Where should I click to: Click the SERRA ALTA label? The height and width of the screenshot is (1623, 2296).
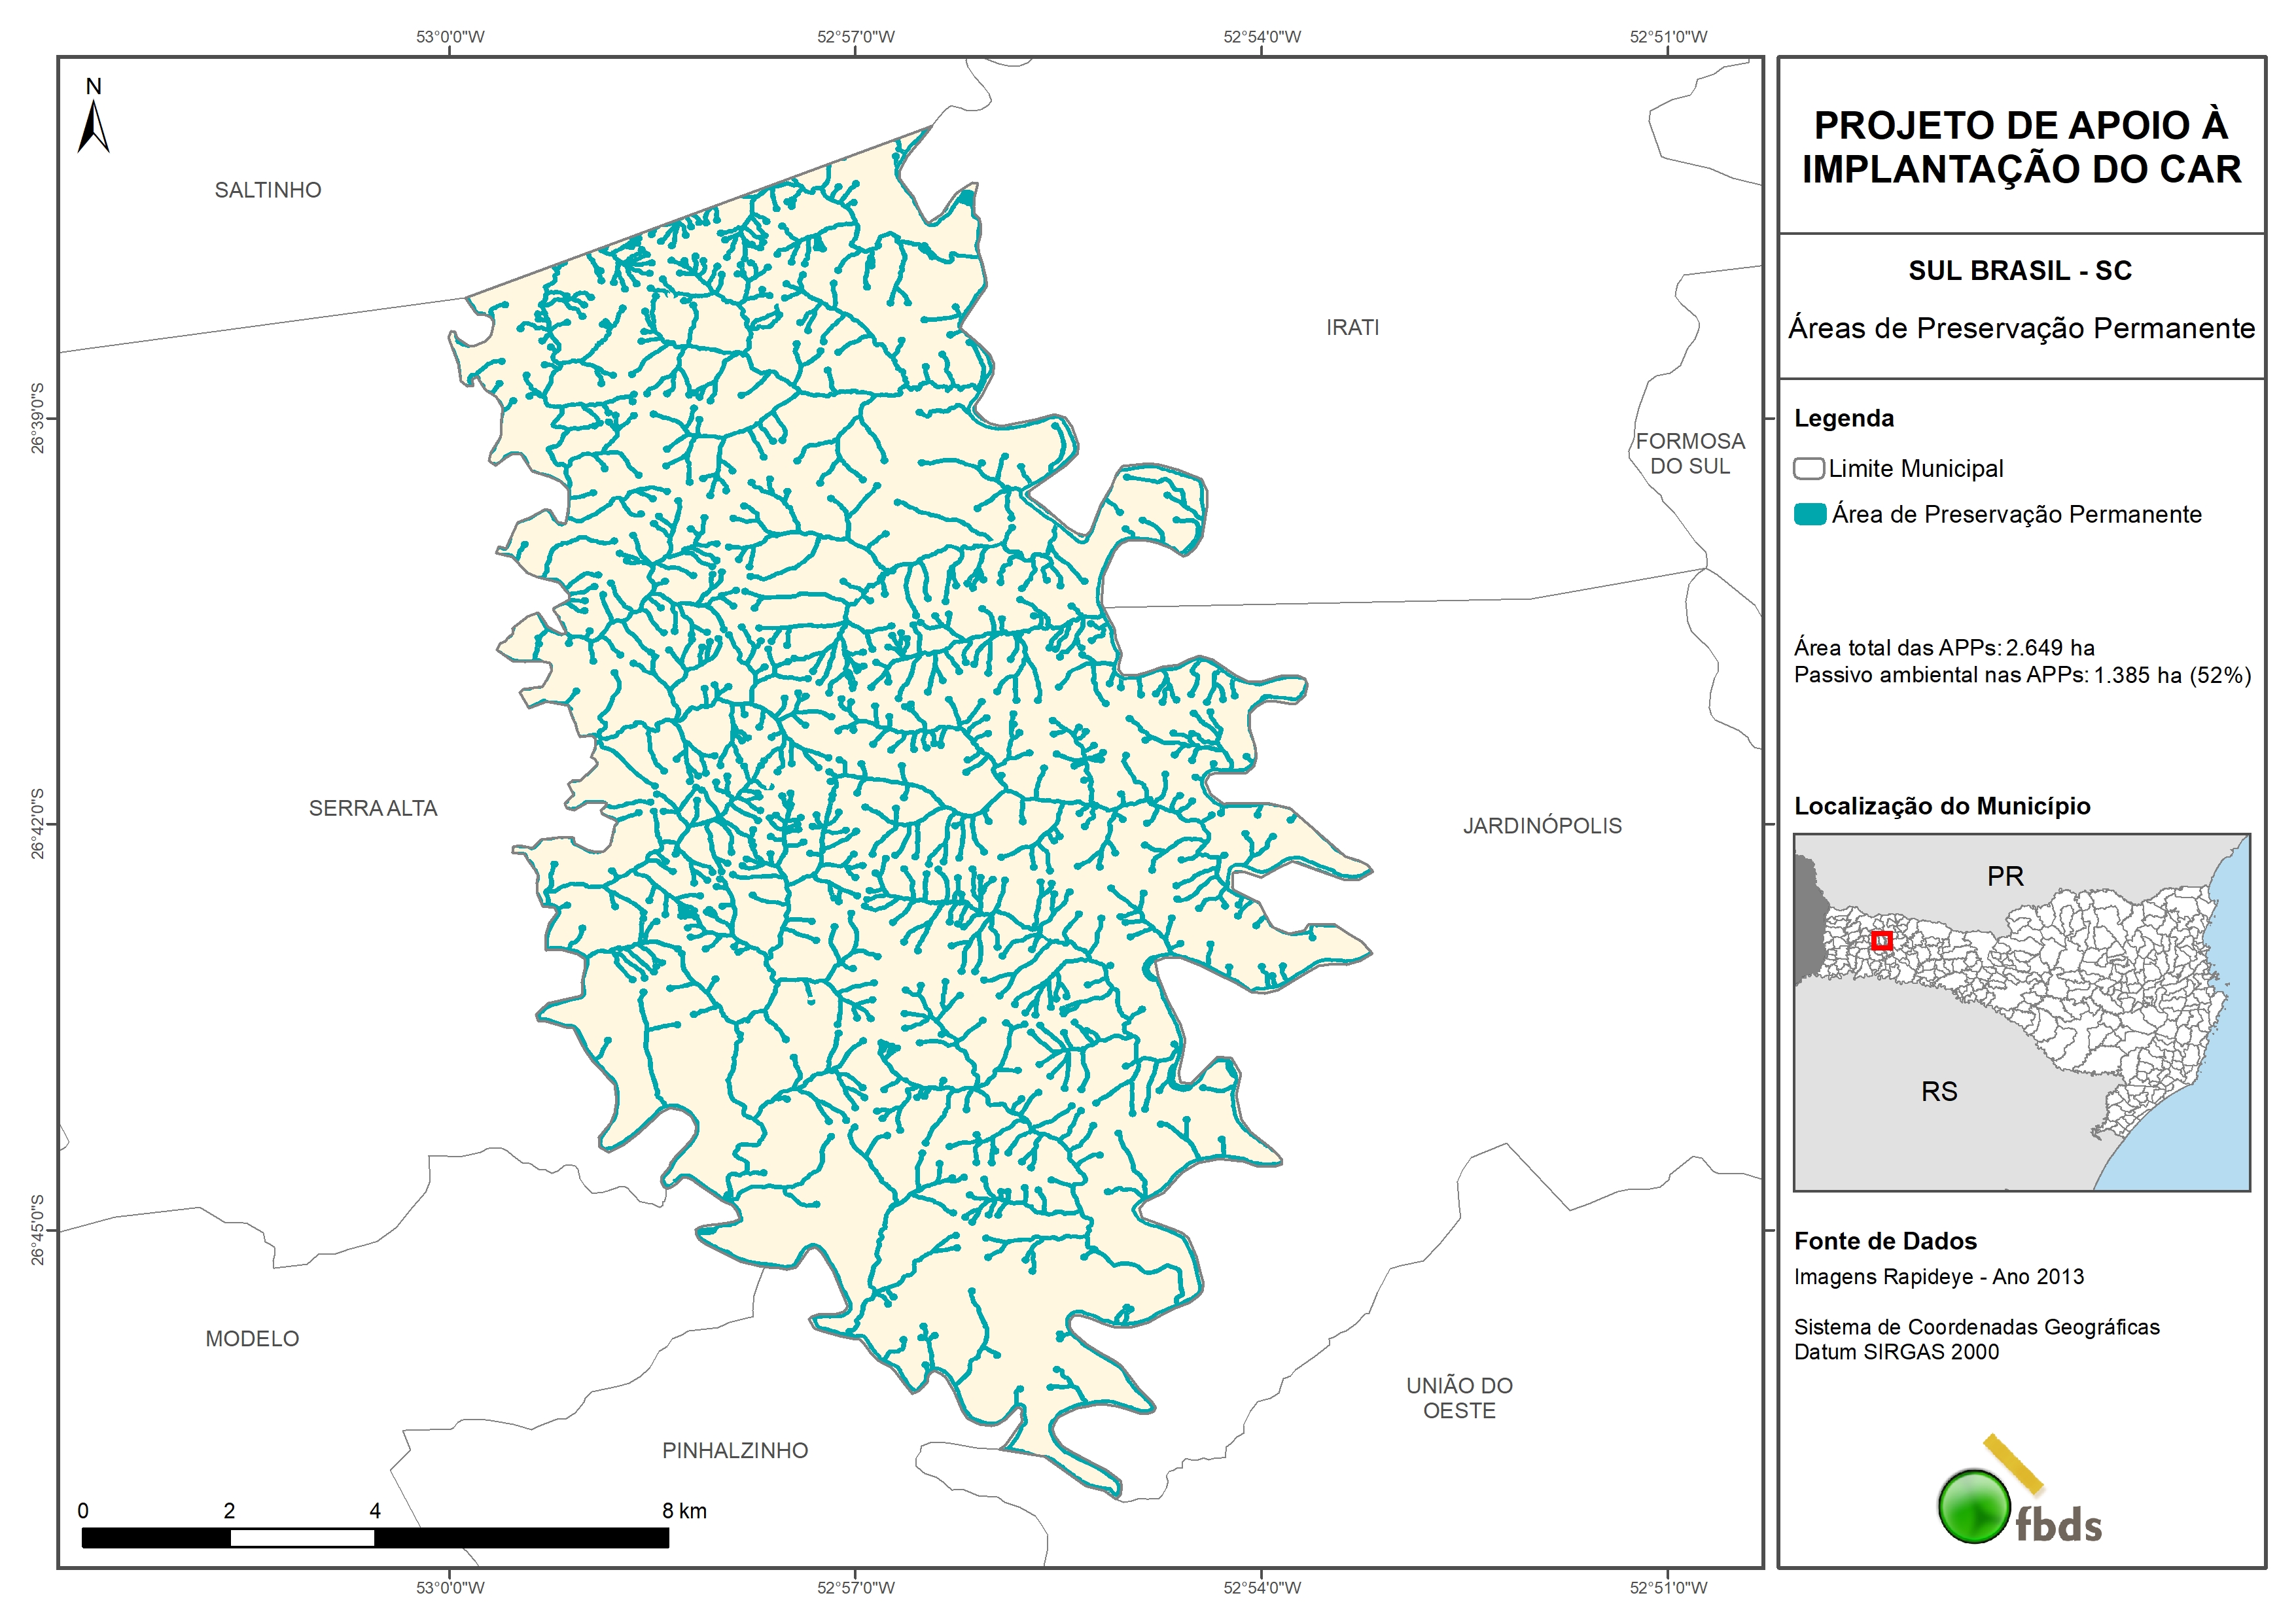[373, 808]
